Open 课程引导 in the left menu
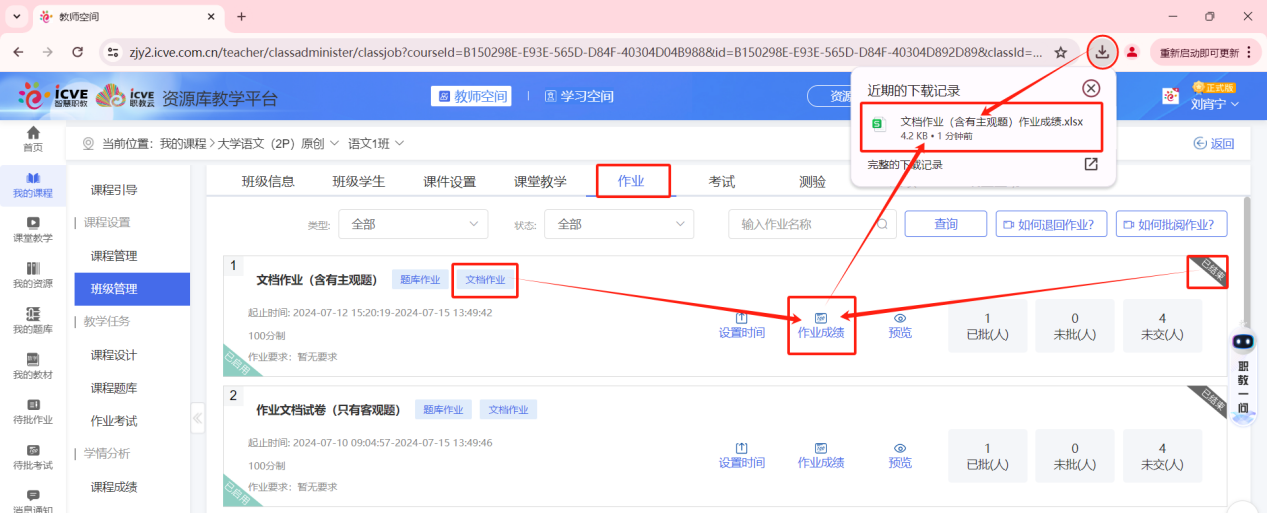Image resolution: width=1267 pixels, height=513 pixels. pos(114,190)
